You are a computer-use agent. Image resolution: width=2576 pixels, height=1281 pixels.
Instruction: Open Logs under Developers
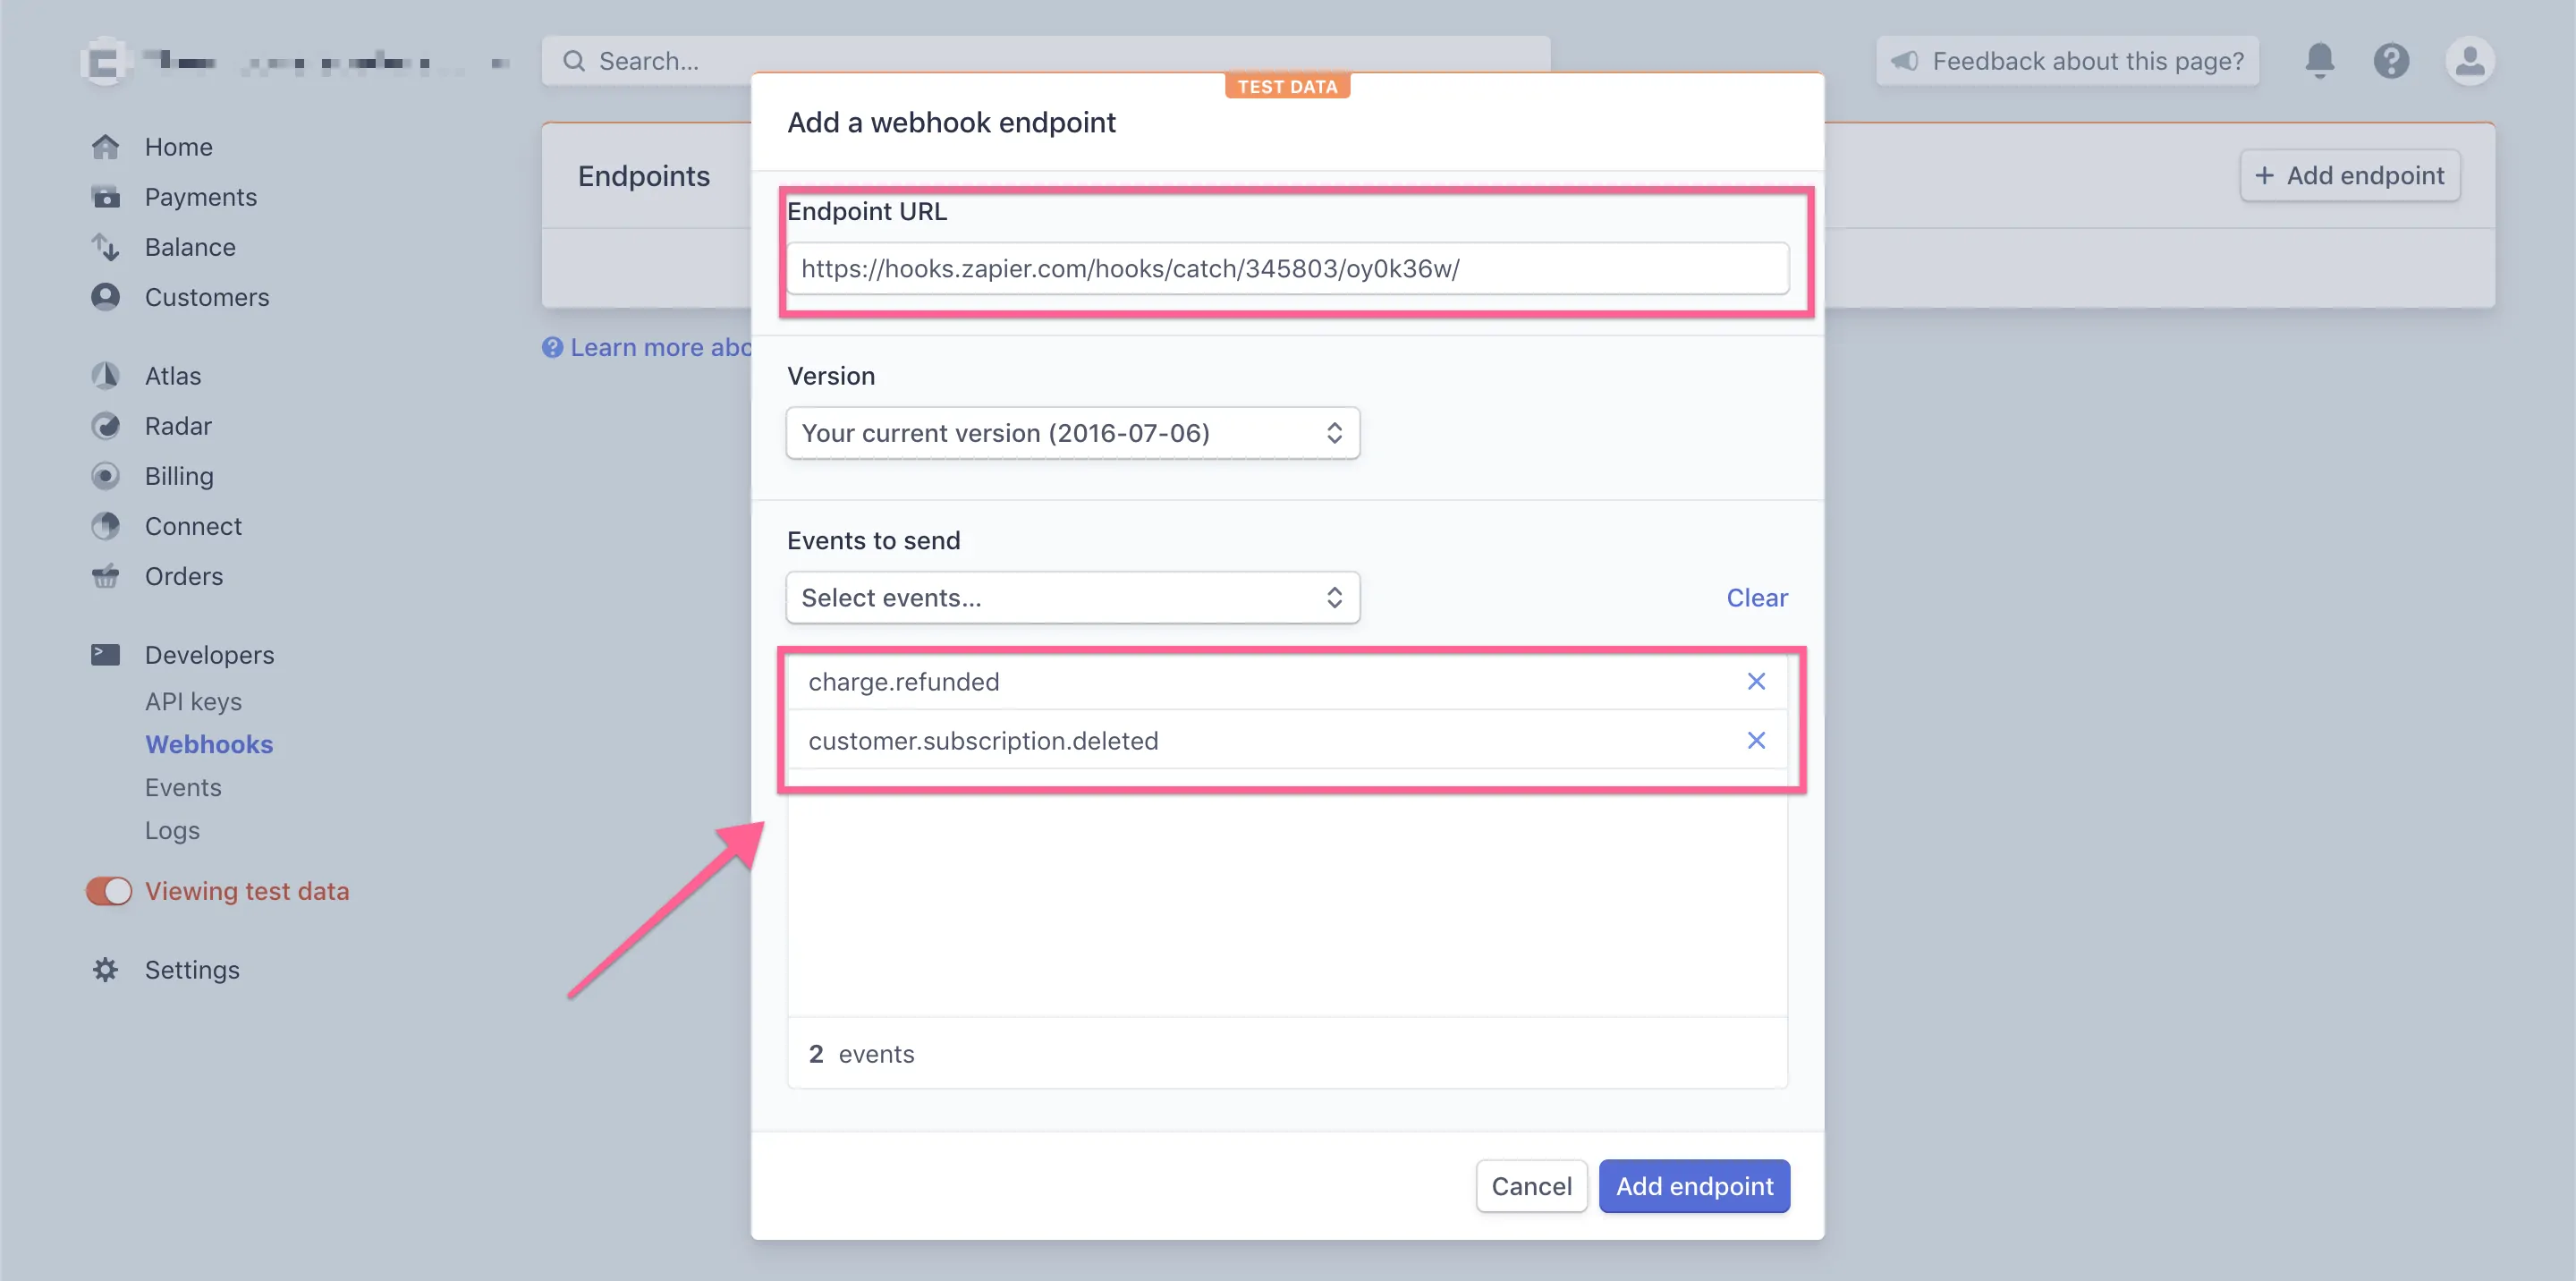pos(172,830)
